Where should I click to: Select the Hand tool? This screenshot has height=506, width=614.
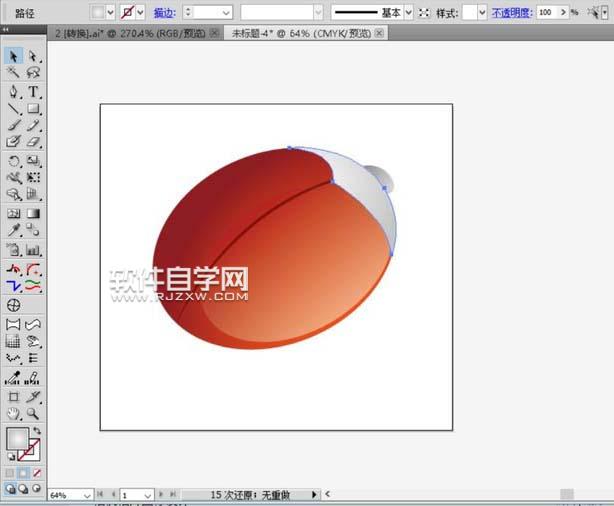[13, 414]
